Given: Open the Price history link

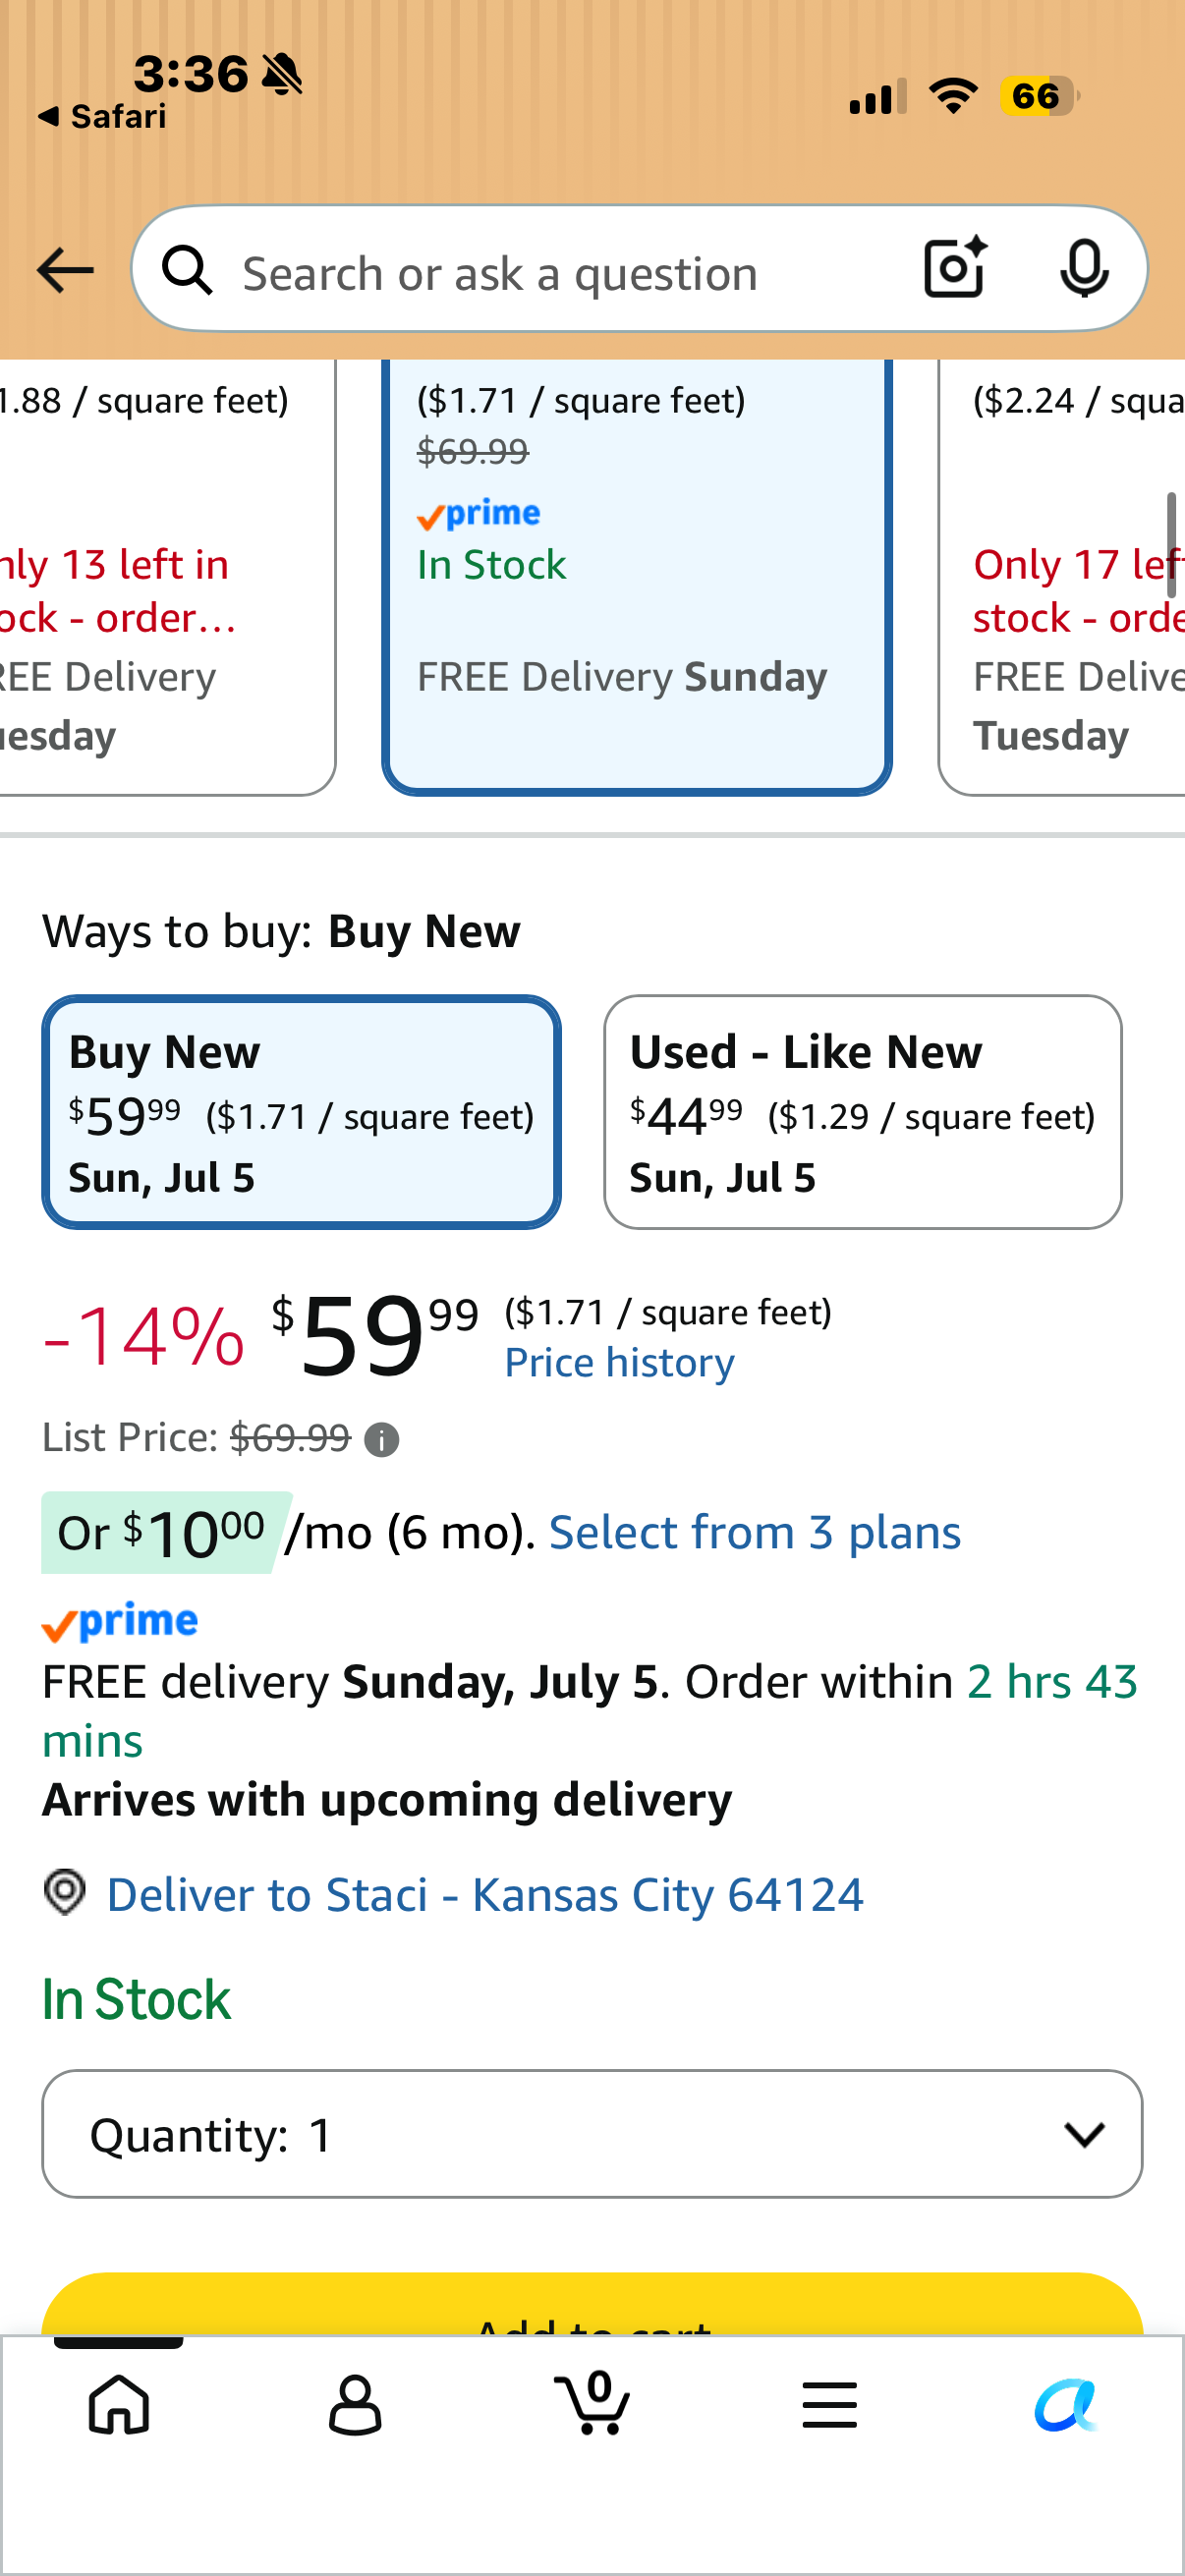Looking at the screenshot, I should click(619, 1363).
